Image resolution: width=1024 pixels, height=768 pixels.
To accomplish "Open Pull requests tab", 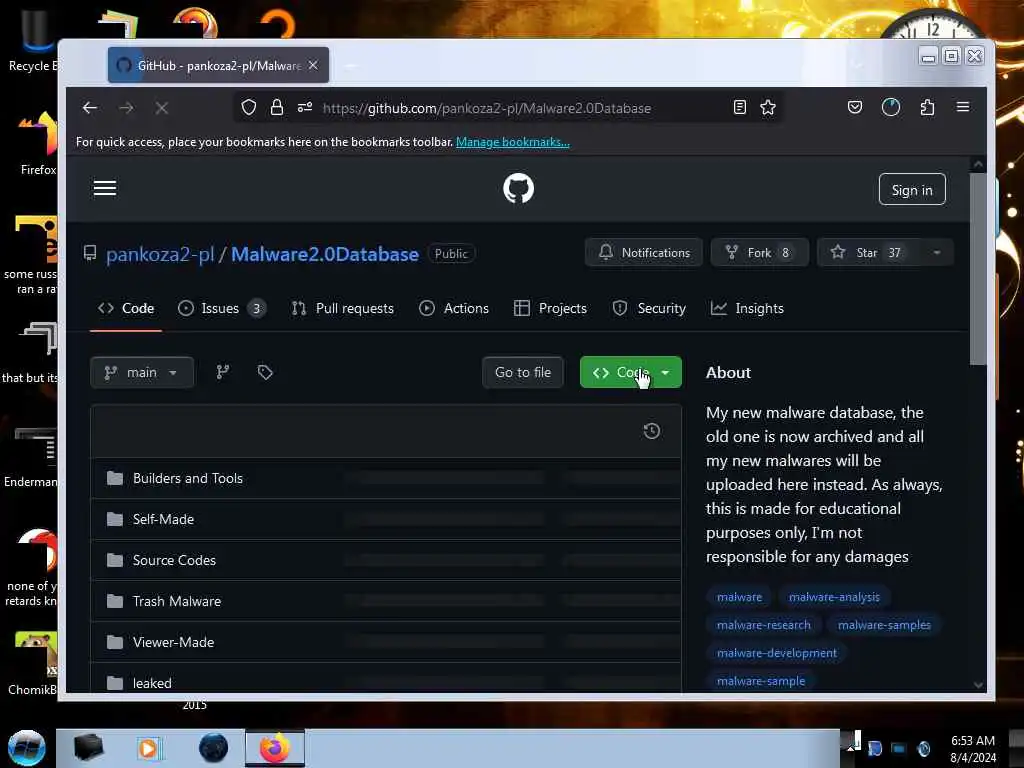I will click(343, 308).
